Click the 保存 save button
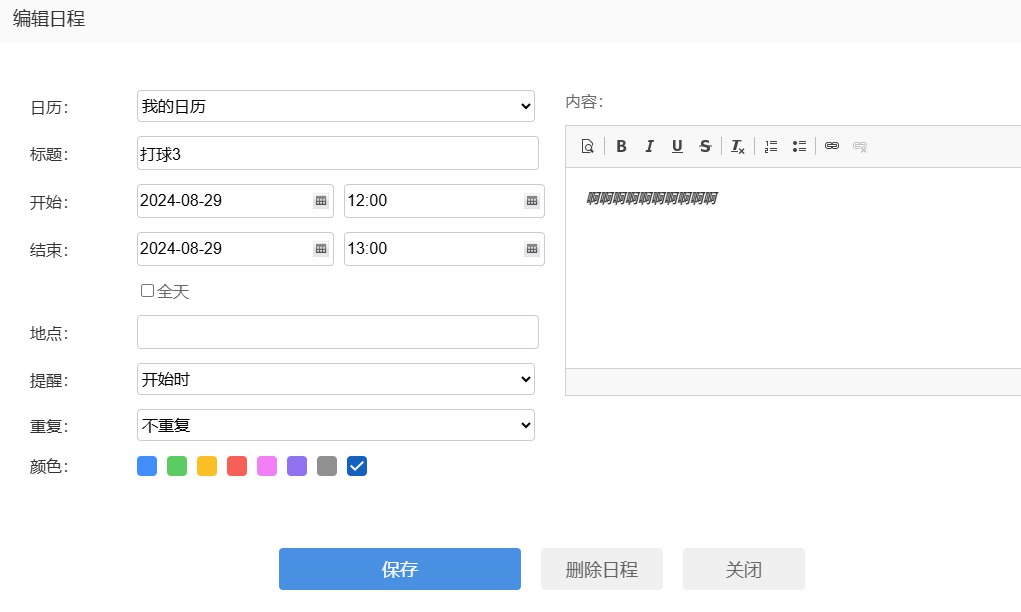 (x=400, y=569)
